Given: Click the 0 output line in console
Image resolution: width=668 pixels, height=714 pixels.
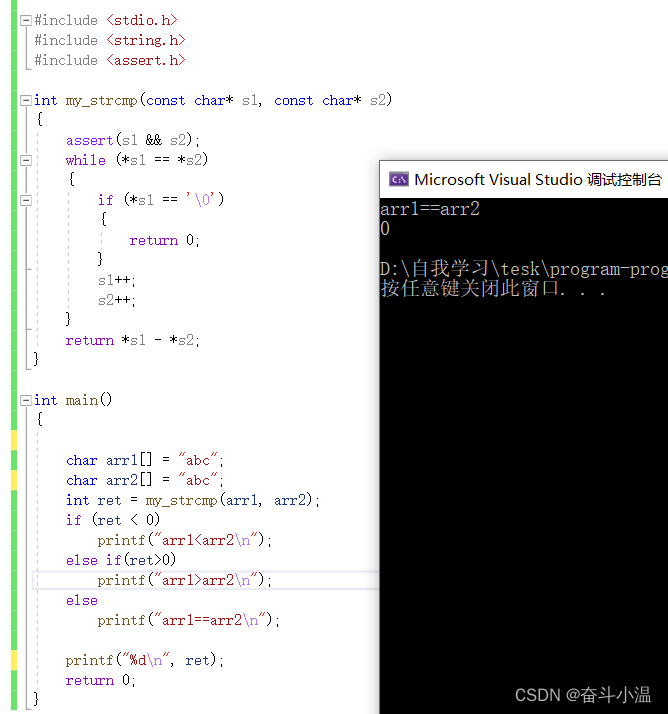Looking at the screenshot, I should (x=385, y=229).
